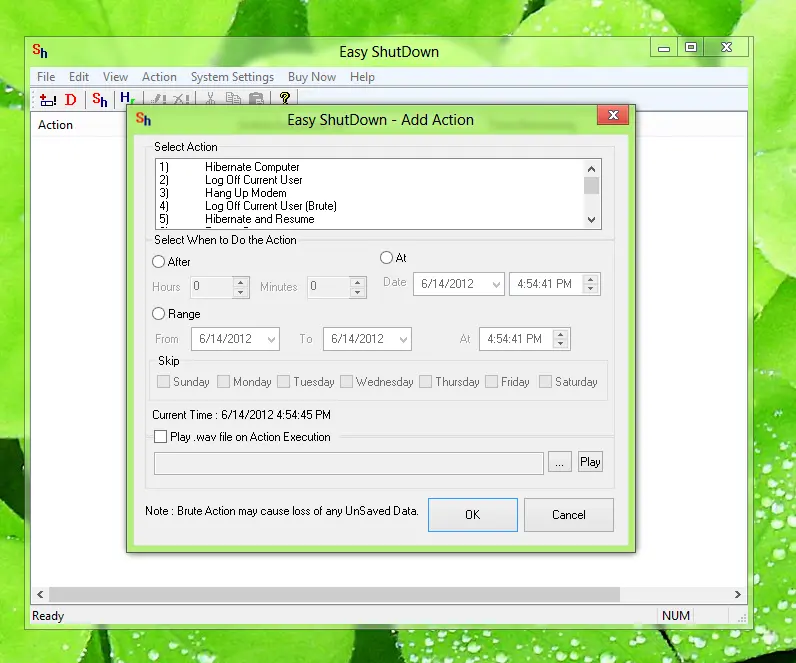Open the System Settings menu
This screenshot has height=663, width=796.
(233, 77)
